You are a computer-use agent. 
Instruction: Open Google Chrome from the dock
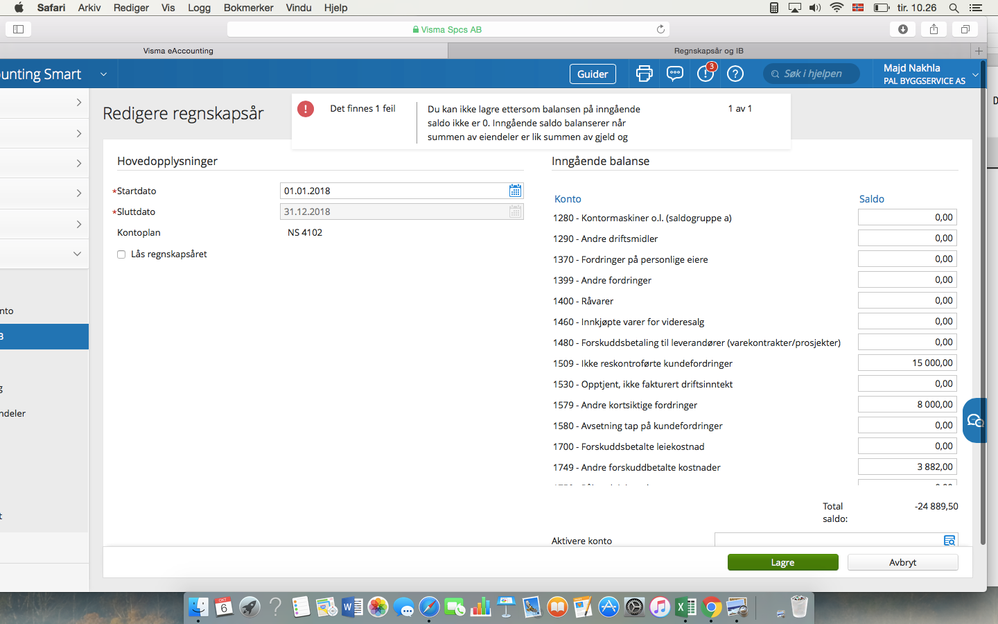712,607
